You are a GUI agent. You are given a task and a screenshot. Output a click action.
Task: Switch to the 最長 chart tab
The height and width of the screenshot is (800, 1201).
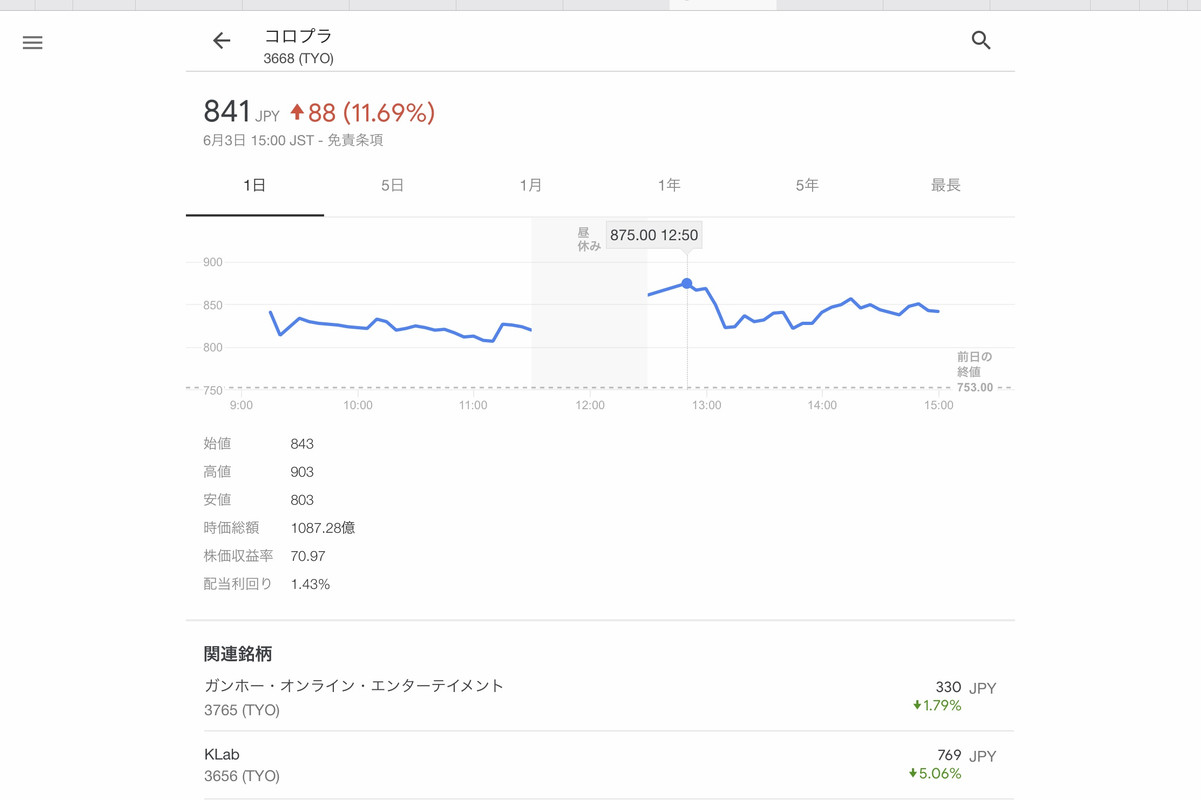tap(945, 185)
